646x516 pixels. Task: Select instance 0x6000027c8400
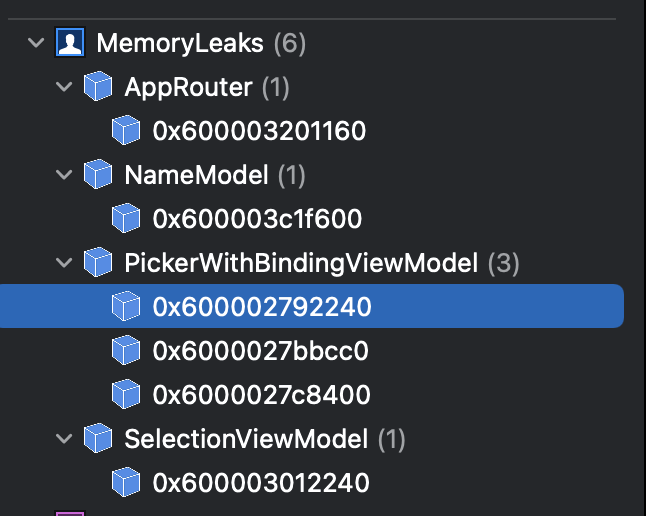pyautogui.click(x=261, y=394)
